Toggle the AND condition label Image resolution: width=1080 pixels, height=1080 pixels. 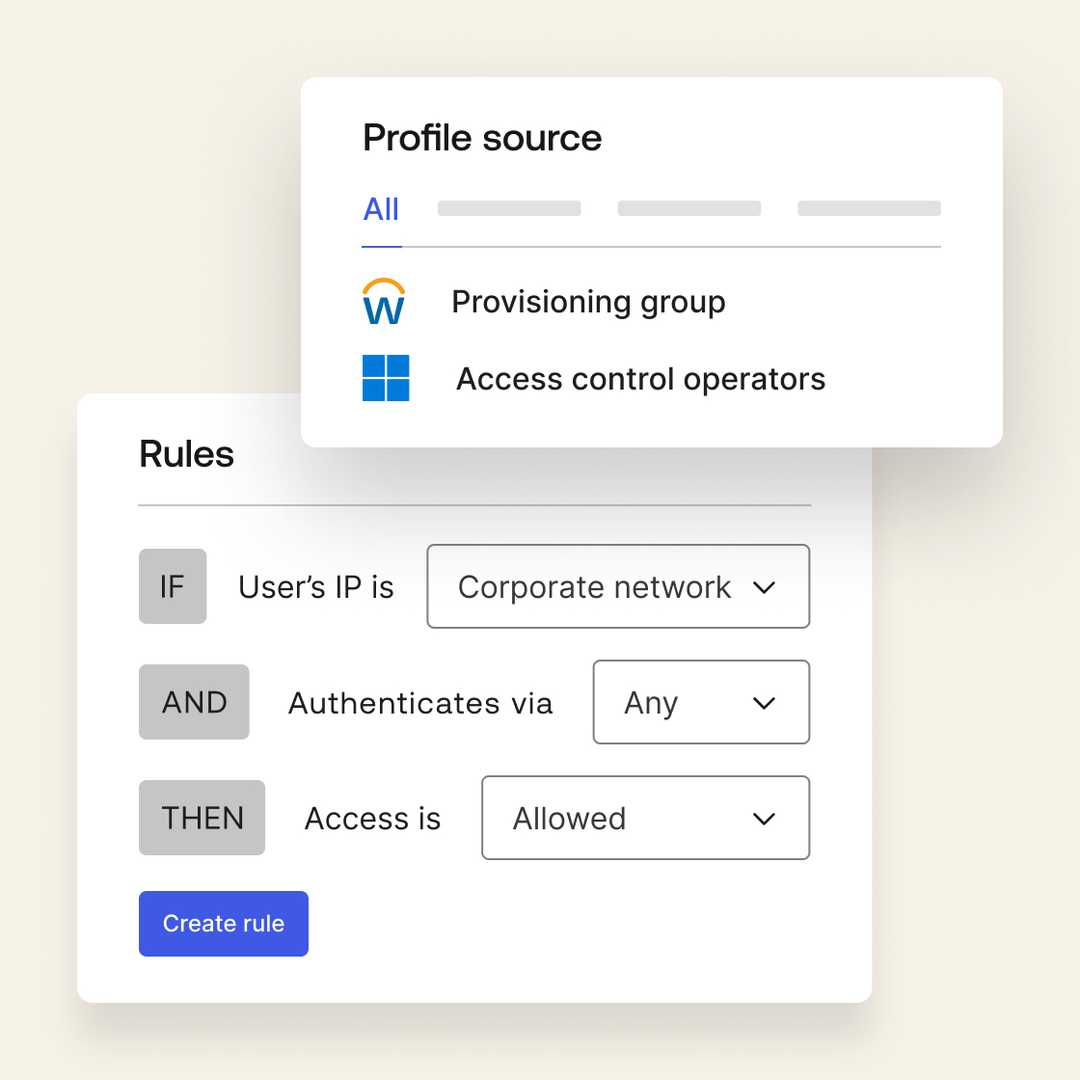194,702
